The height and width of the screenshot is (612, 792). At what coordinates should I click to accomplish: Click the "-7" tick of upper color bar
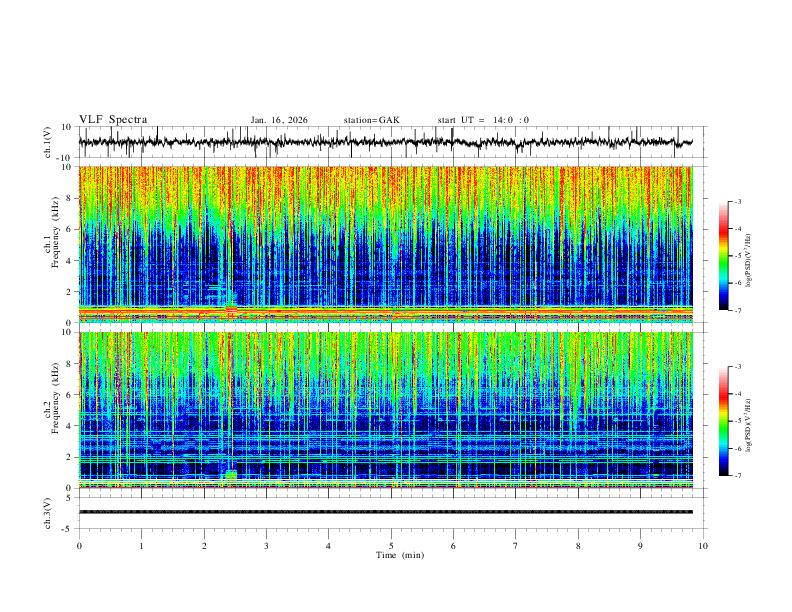pyautogui.click(x=737, y=310)
